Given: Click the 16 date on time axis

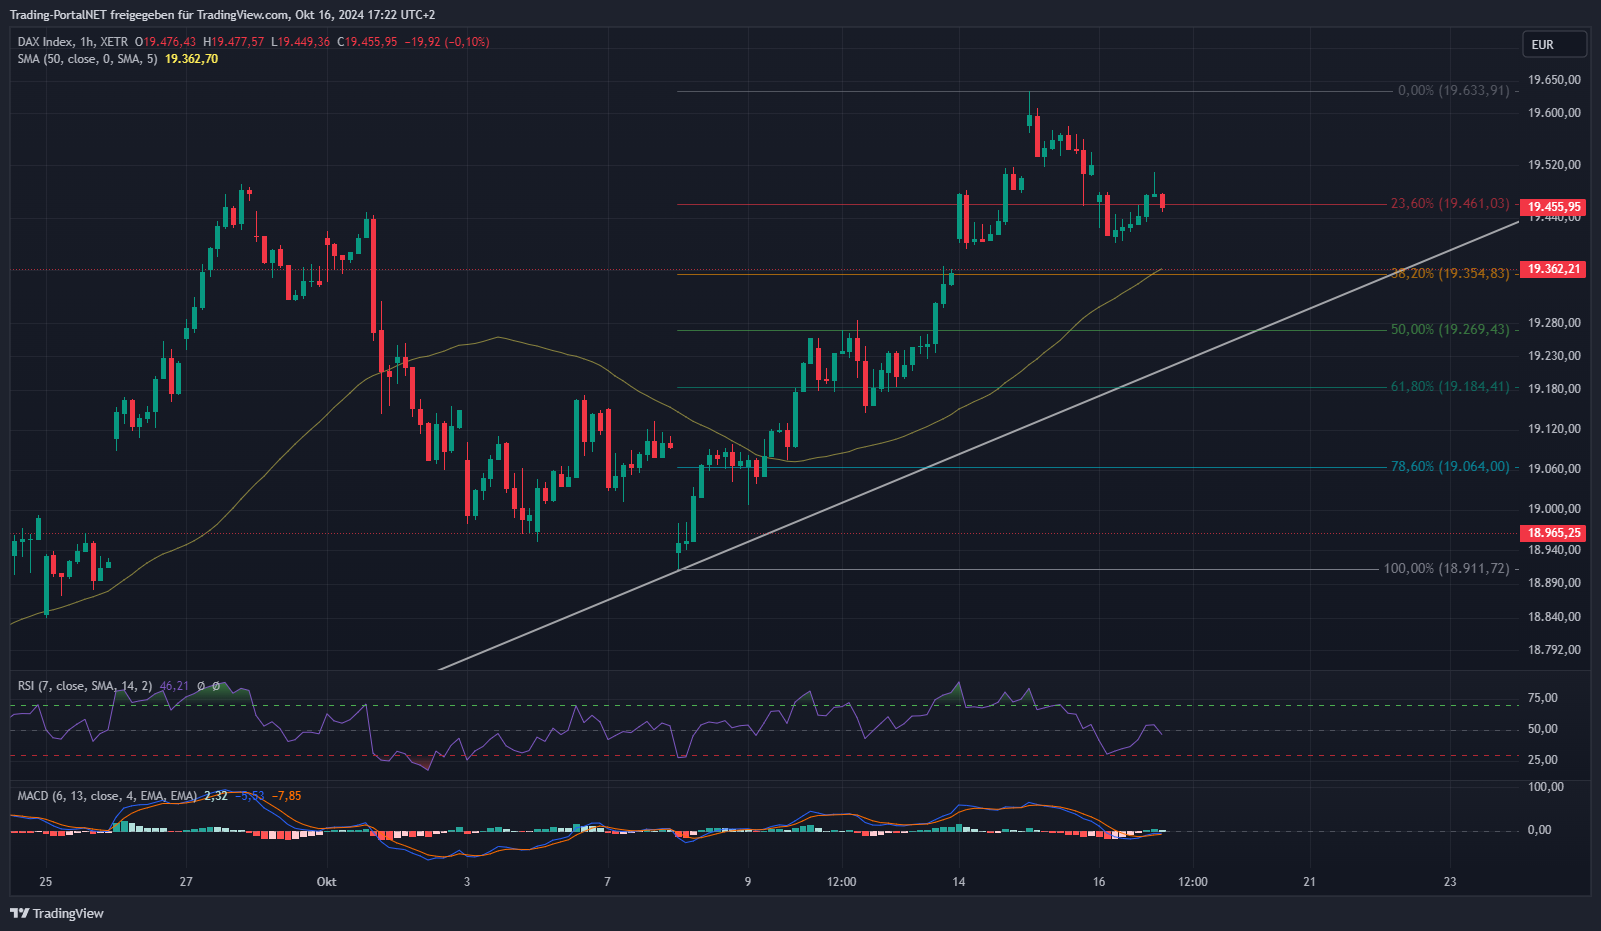Looking at the screenshot, I should [x=1099, y=882].
